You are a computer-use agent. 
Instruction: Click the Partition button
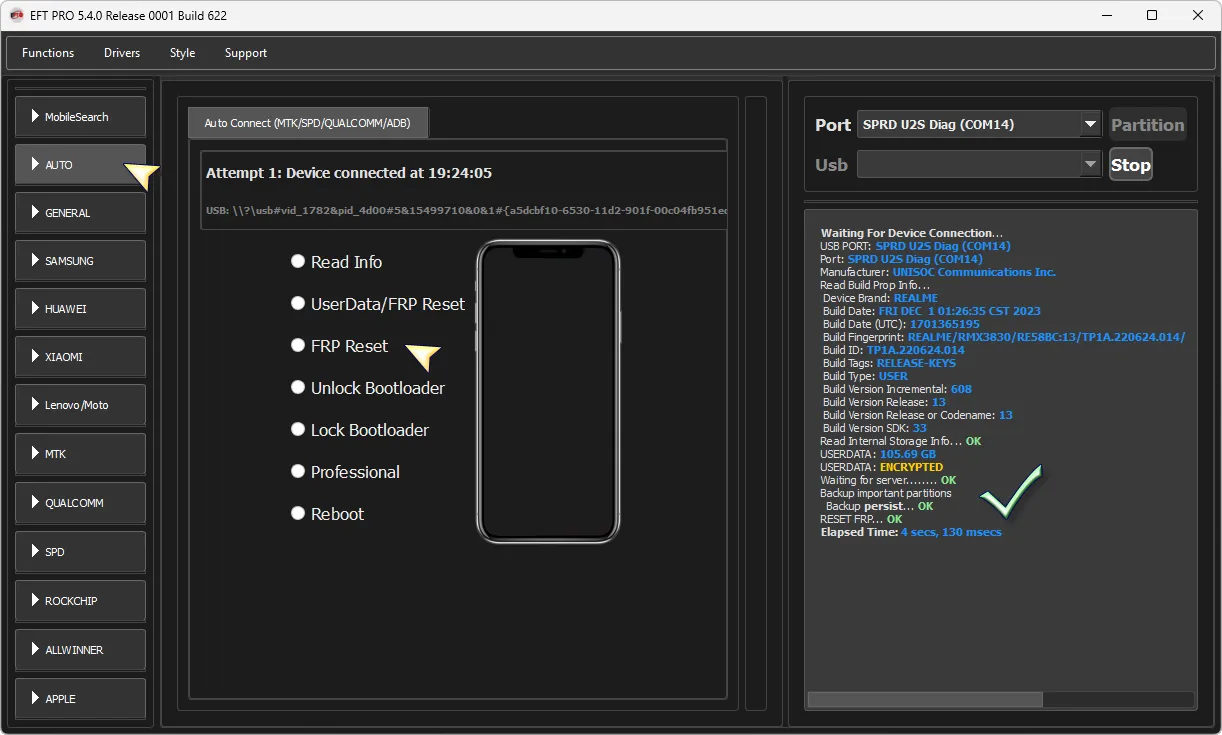point(1147,125)
